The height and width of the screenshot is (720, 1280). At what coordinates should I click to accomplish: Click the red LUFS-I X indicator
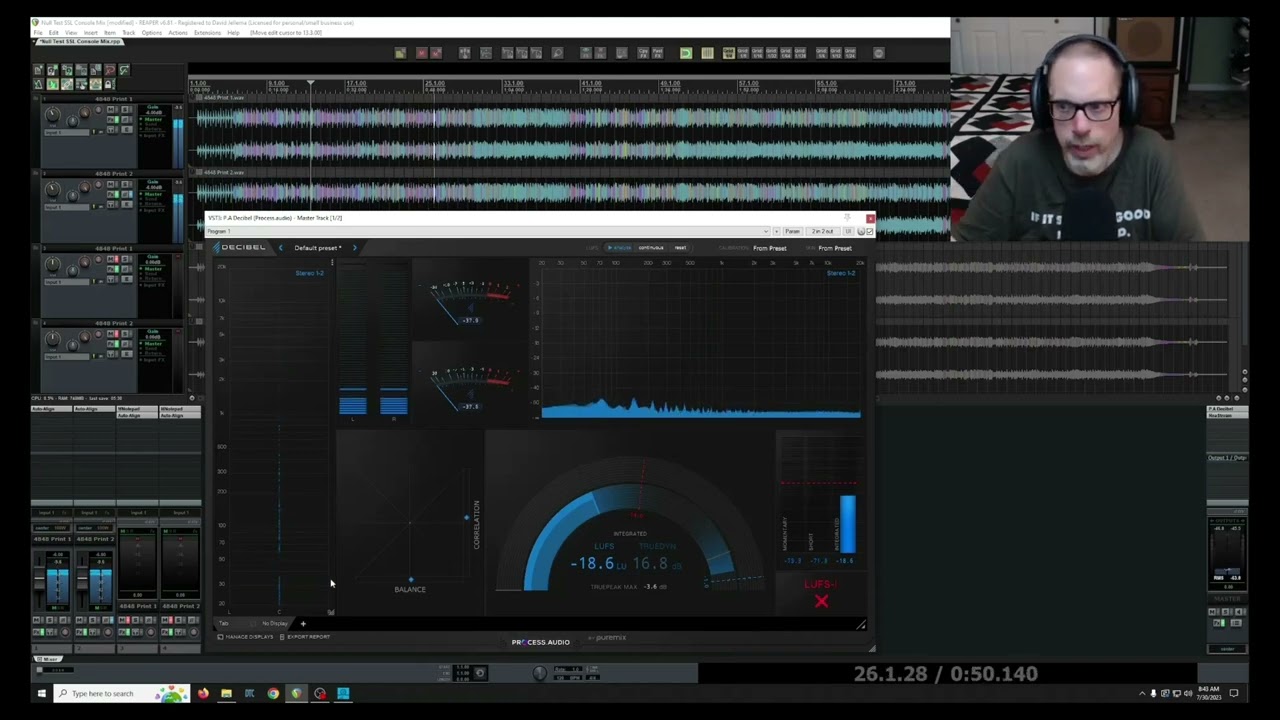(x=821, y=601)
